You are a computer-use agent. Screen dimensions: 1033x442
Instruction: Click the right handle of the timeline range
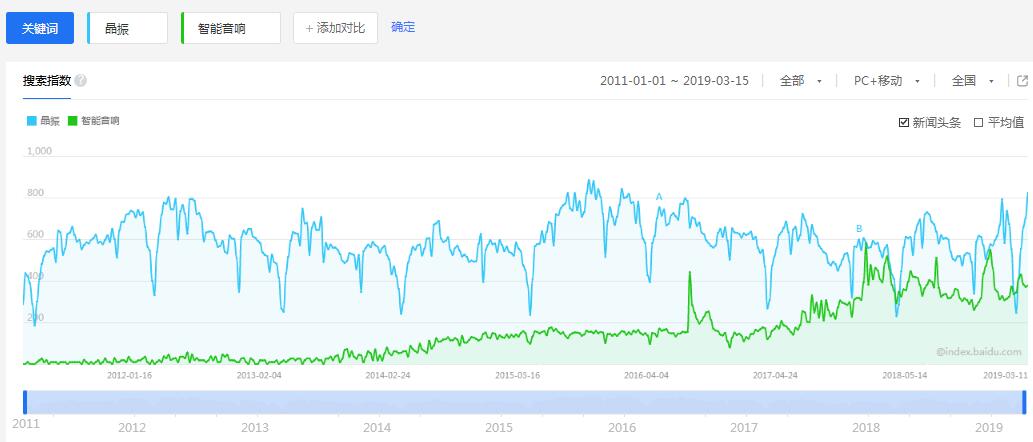coord(1024,402)
